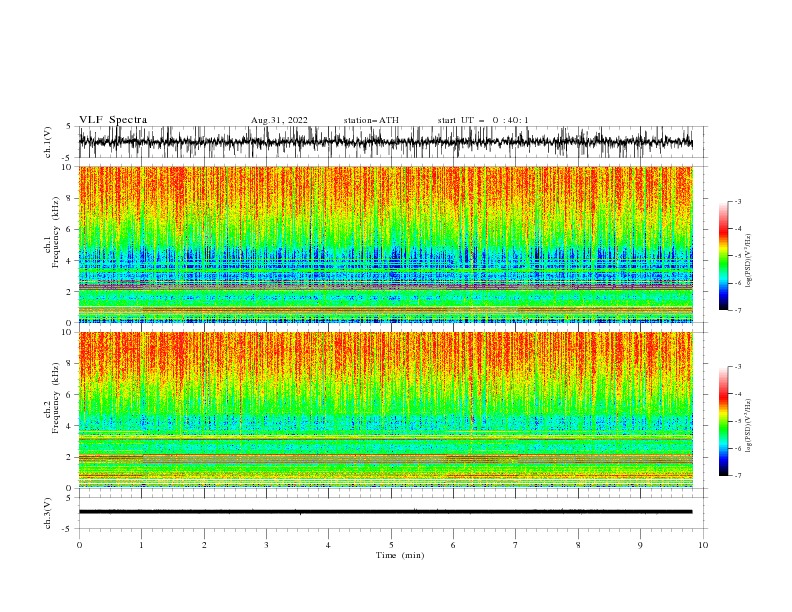Click the log(PSD) label beside ch.2 colorbar
The image size is (792, 612).
(x=748, y=426)
